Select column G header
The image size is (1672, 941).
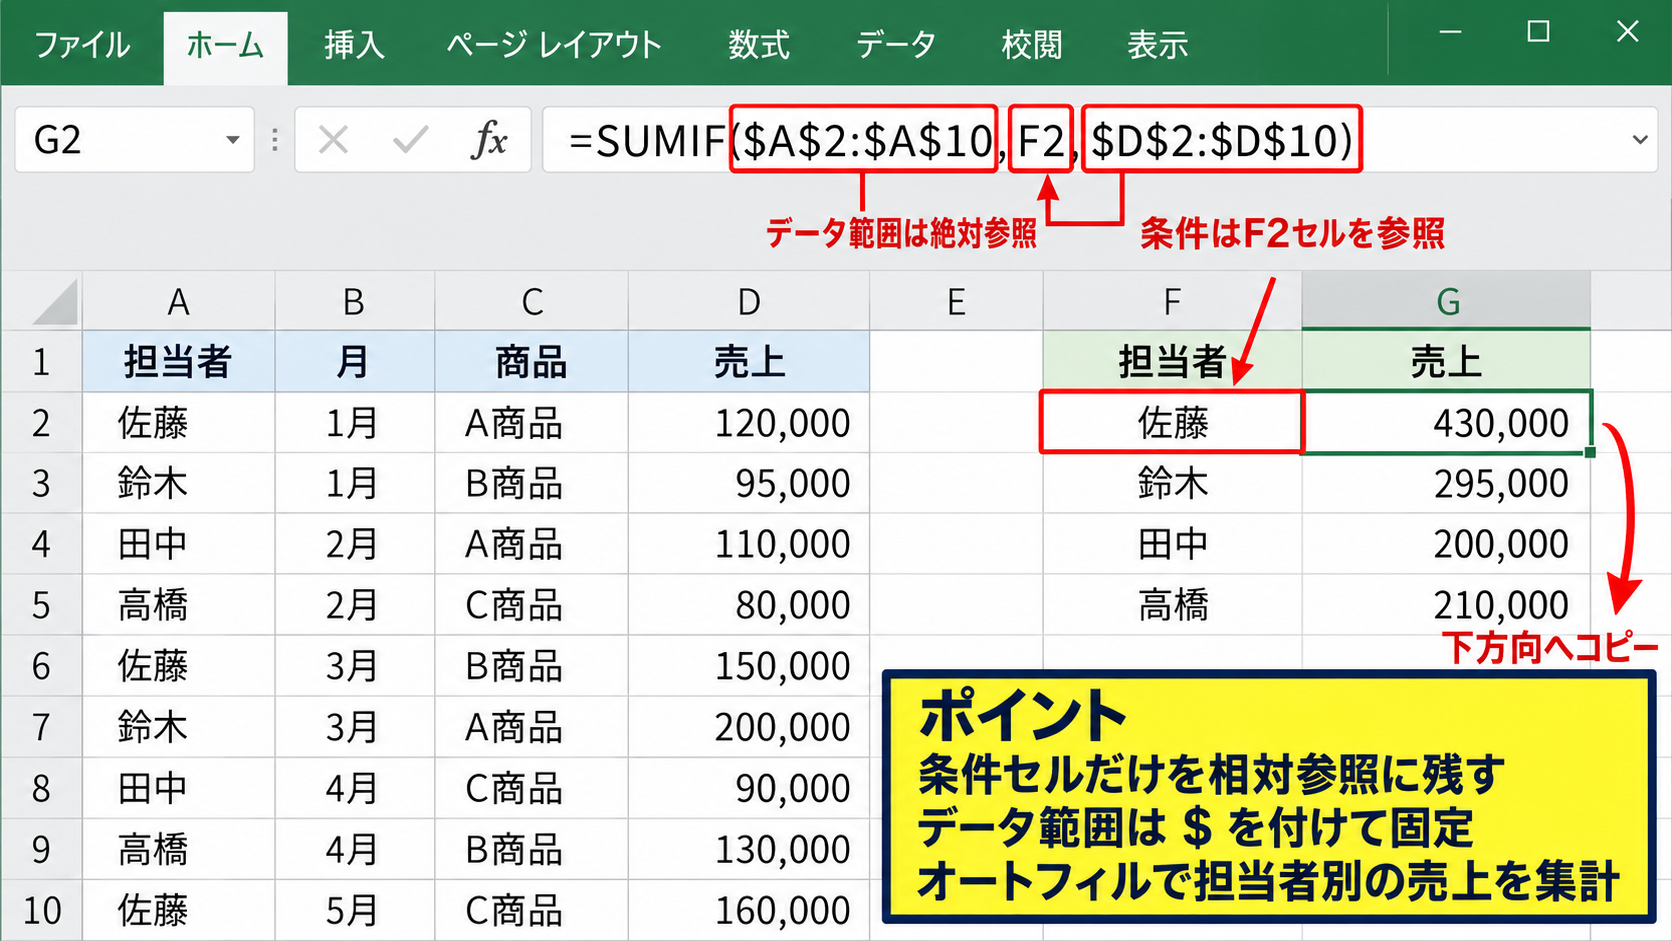(x=1447, y=301)
